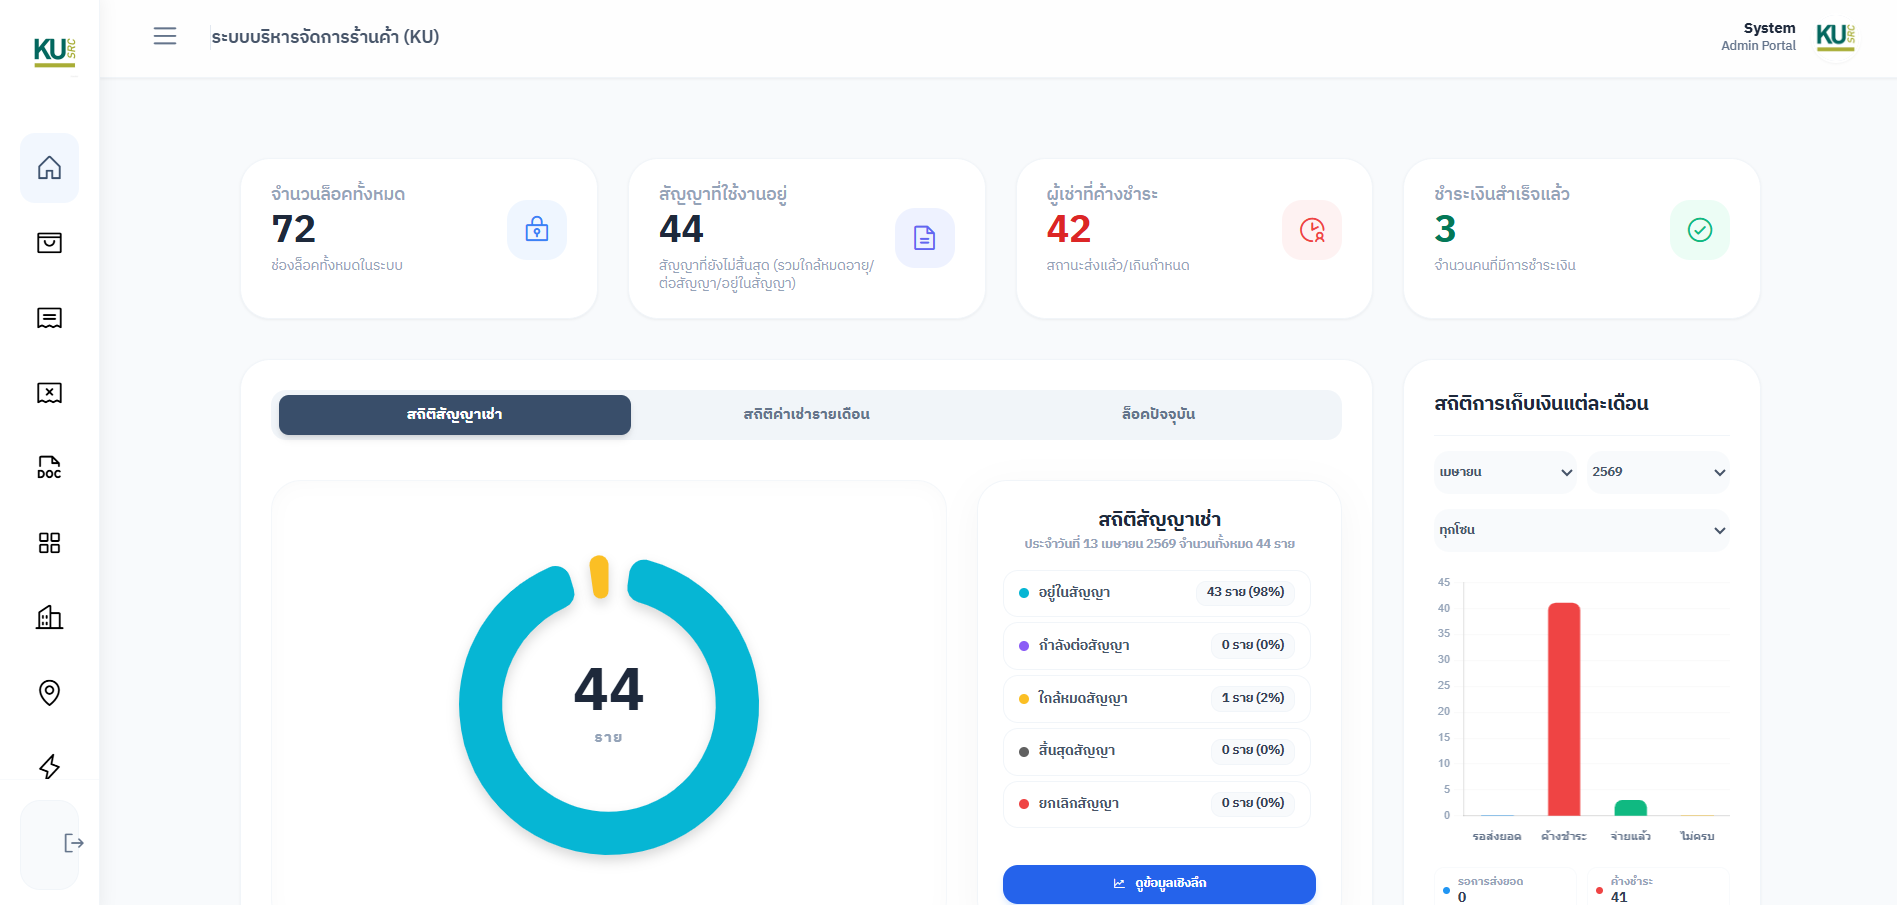Switch to the สถิติค่าเช่ารายเดือน tab
The image size is (1897, 905).
[806, 414]
